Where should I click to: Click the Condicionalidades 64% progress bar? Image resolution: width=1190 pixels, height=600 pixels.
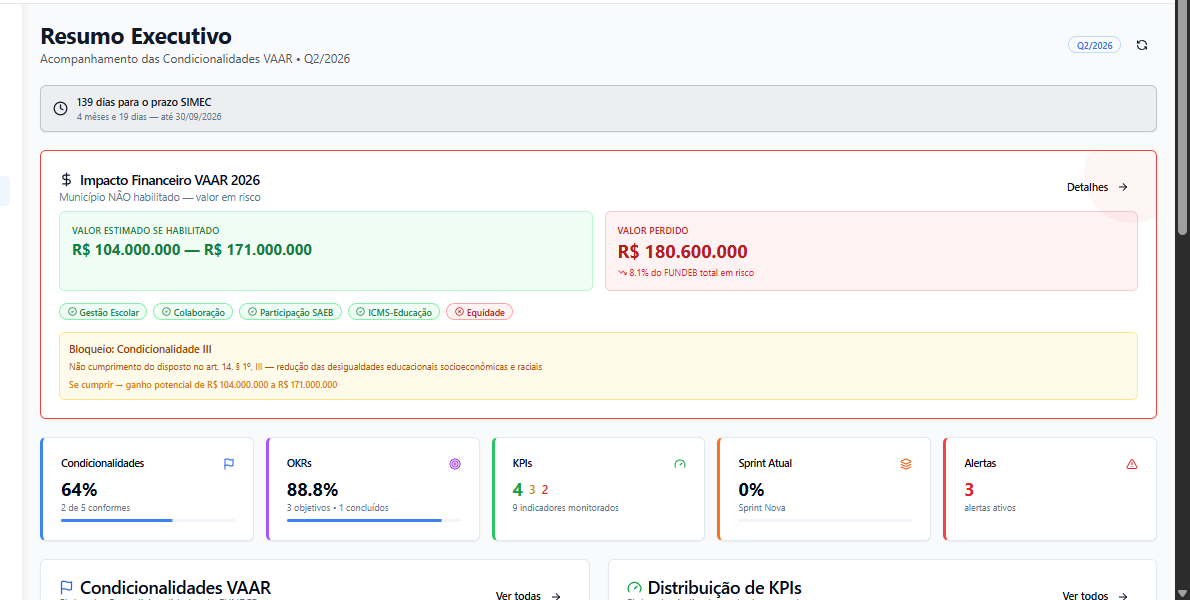[147, 520]
